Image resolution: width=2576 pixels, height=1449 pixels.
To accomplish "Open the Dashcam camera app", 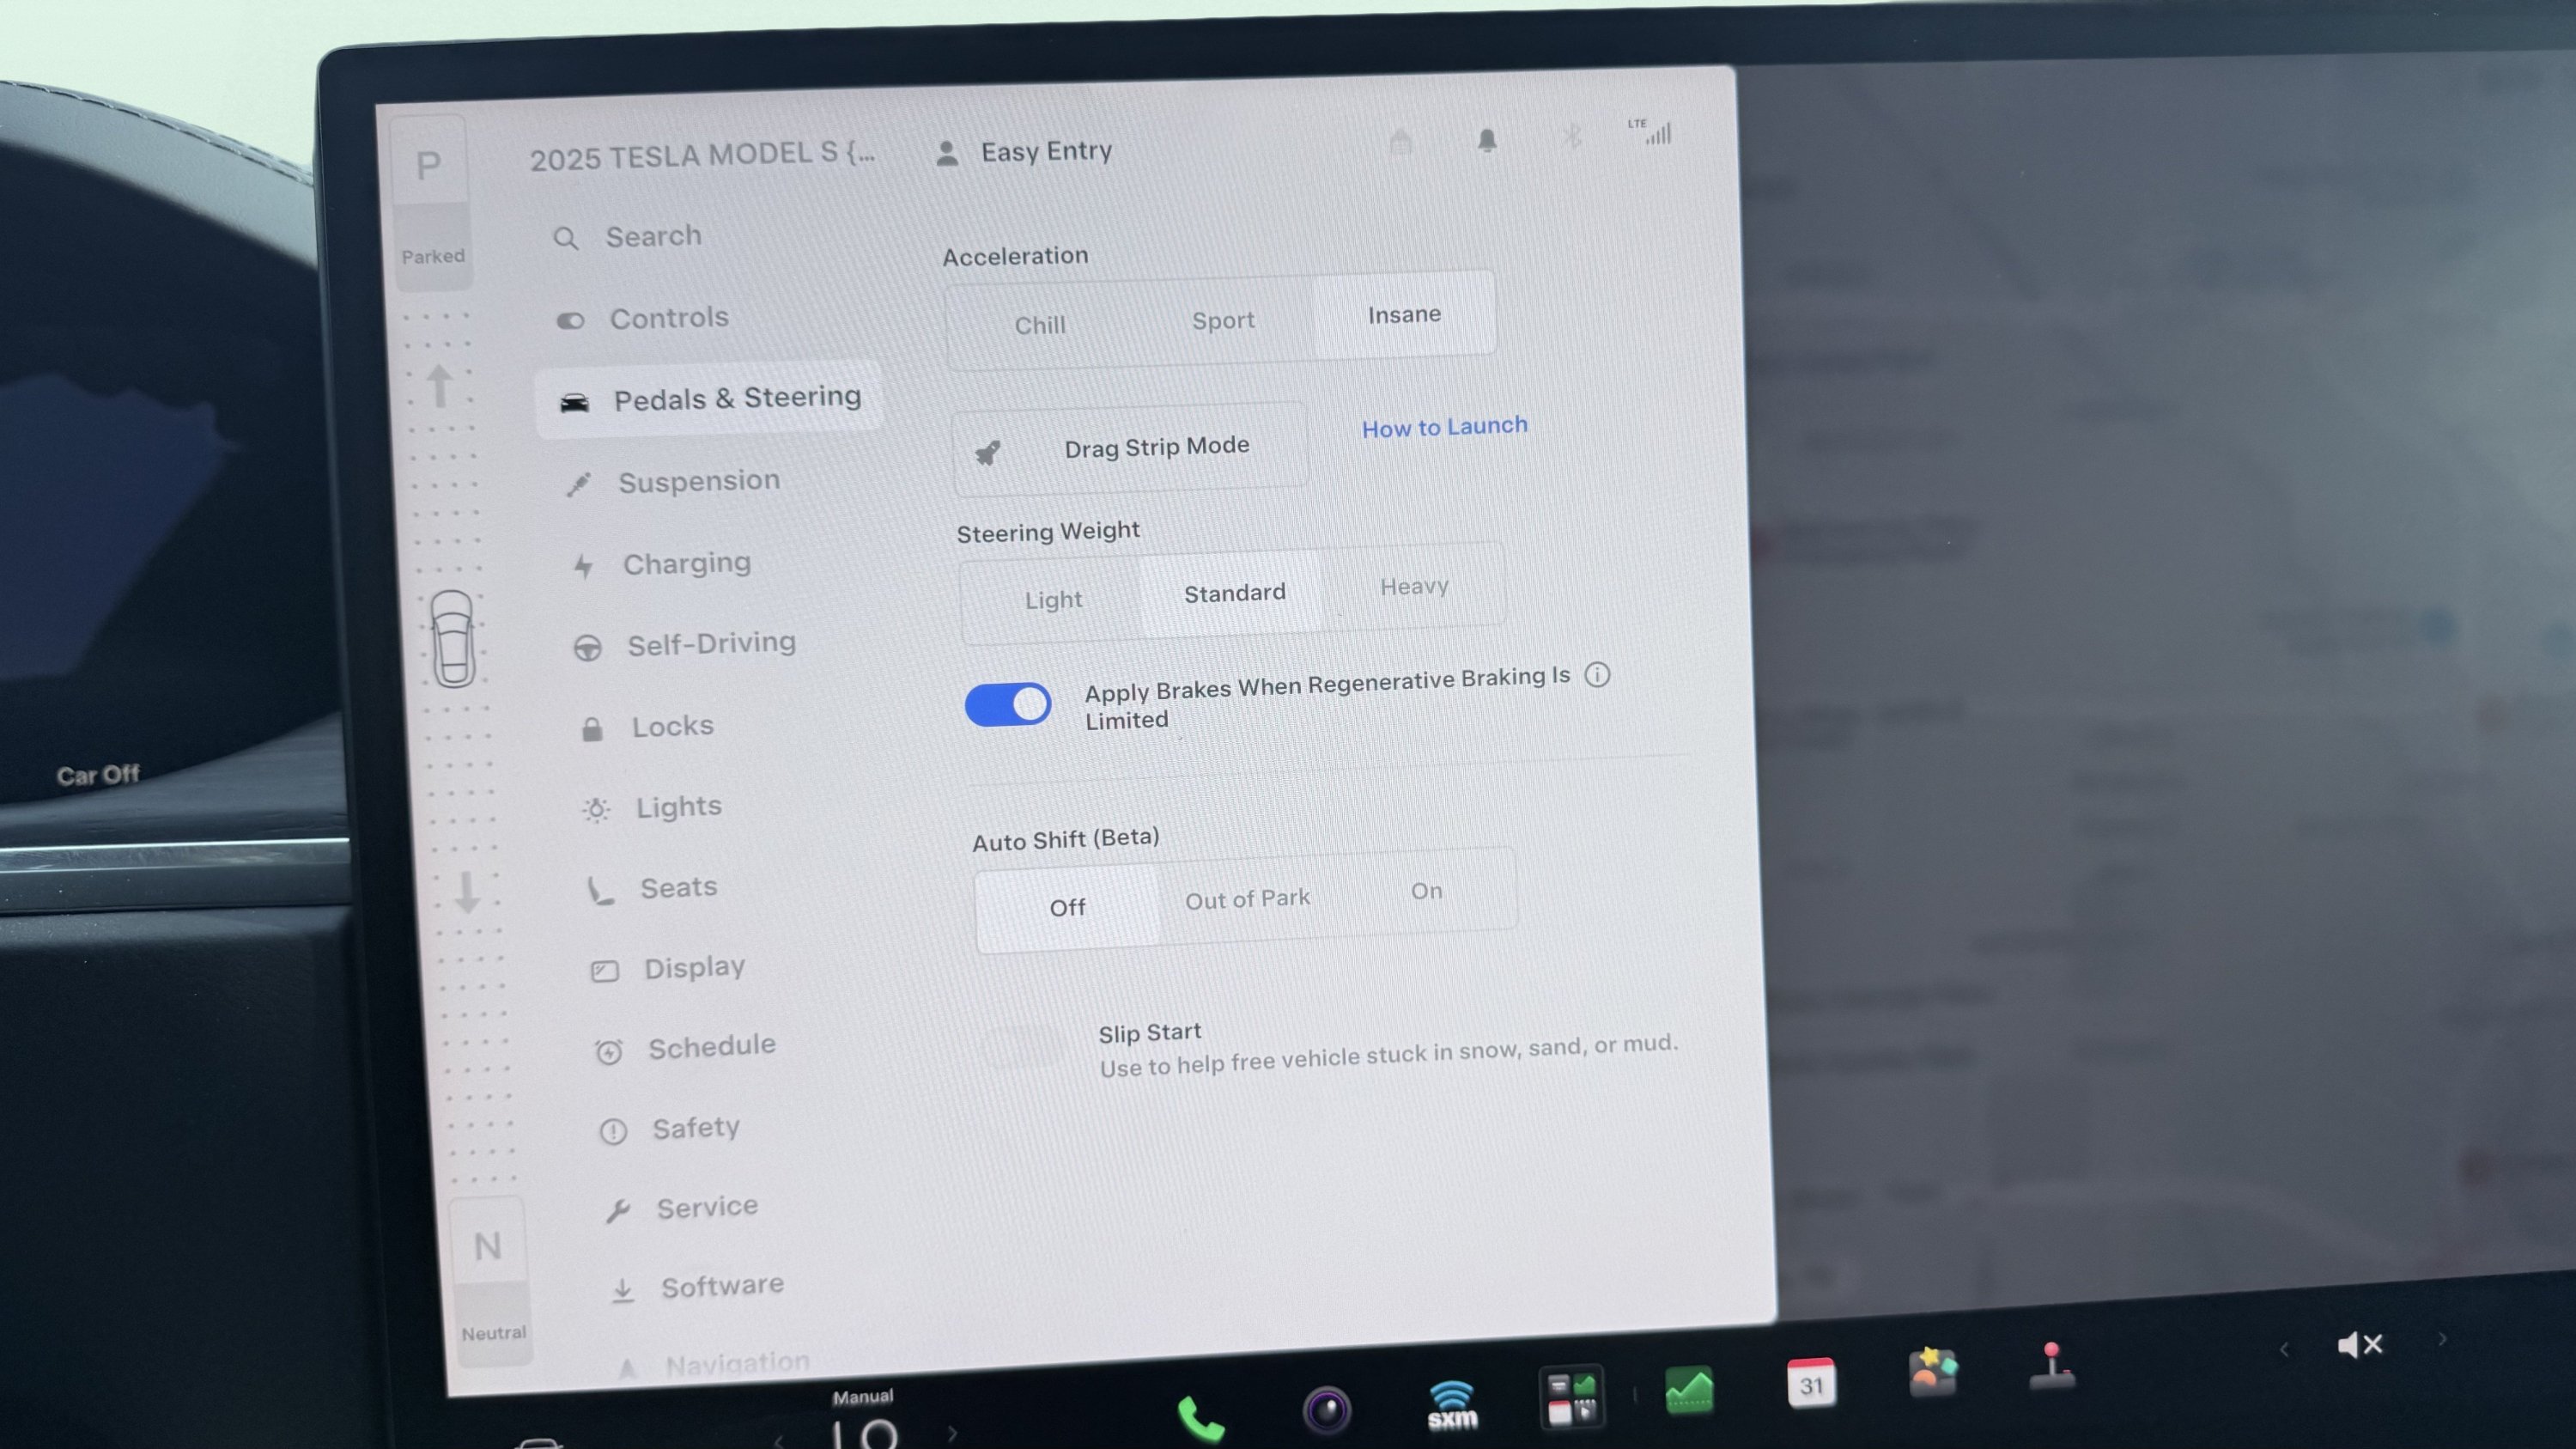I will (1327, 1410).
